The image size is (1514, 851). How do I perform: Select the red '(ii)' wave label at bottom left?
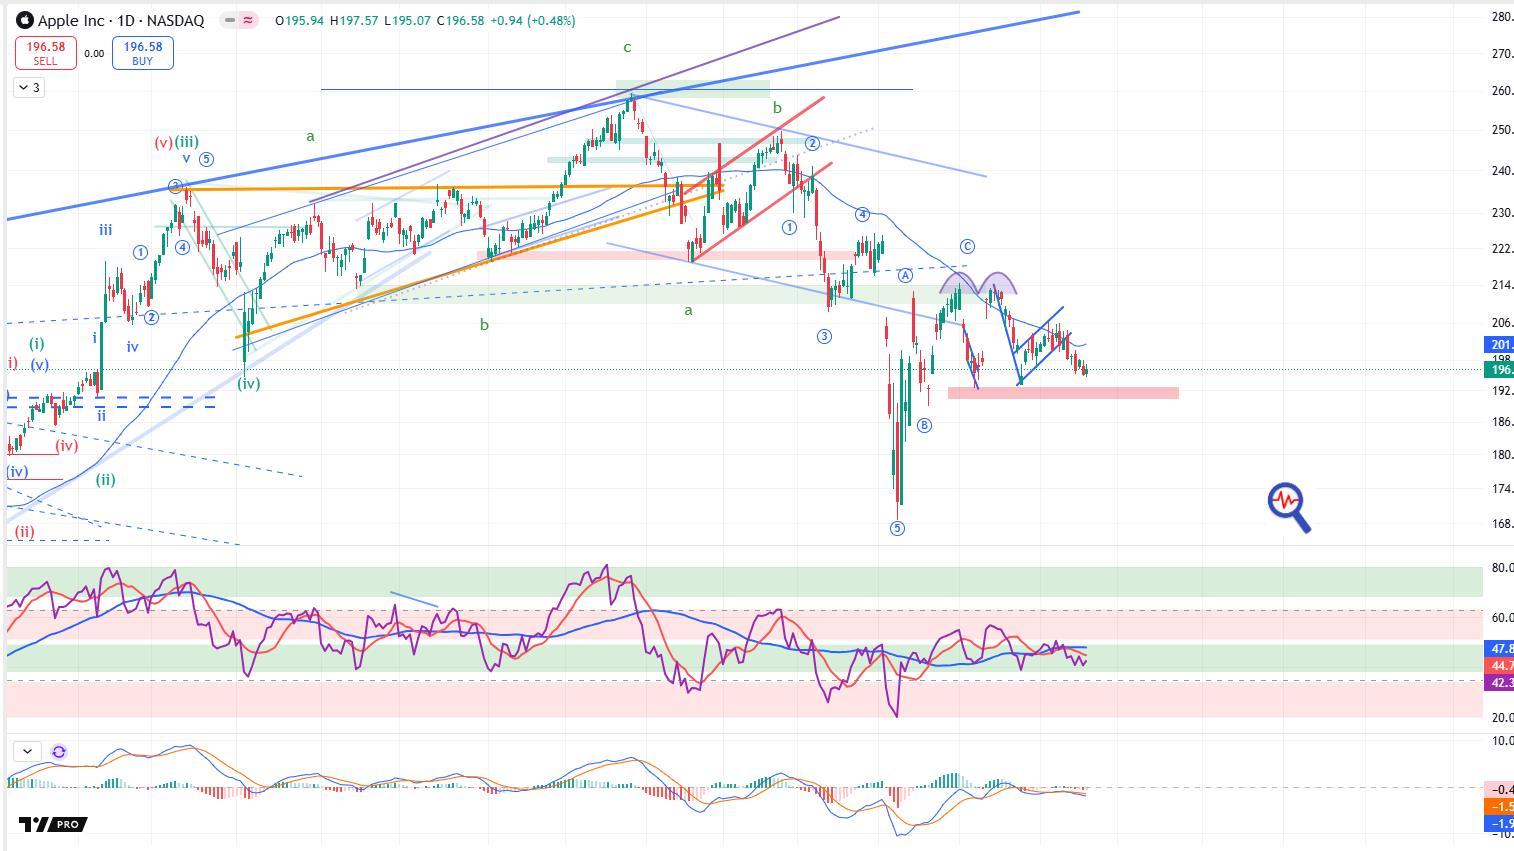tap(24, 532)
